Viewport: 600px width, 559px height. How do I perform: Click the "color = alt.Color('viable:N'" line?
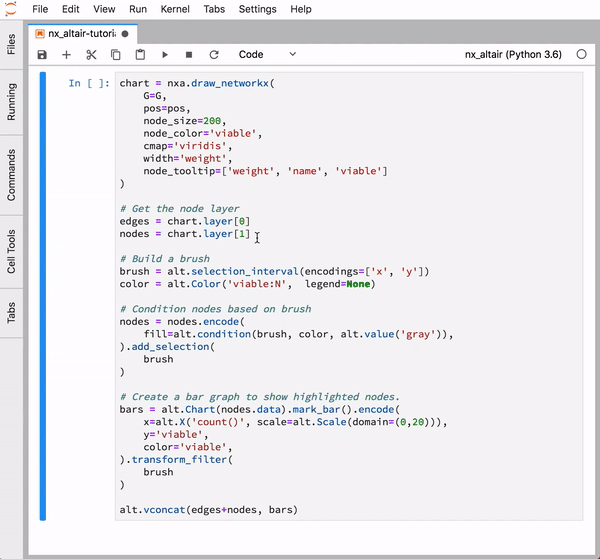click(x=248, y=284)
